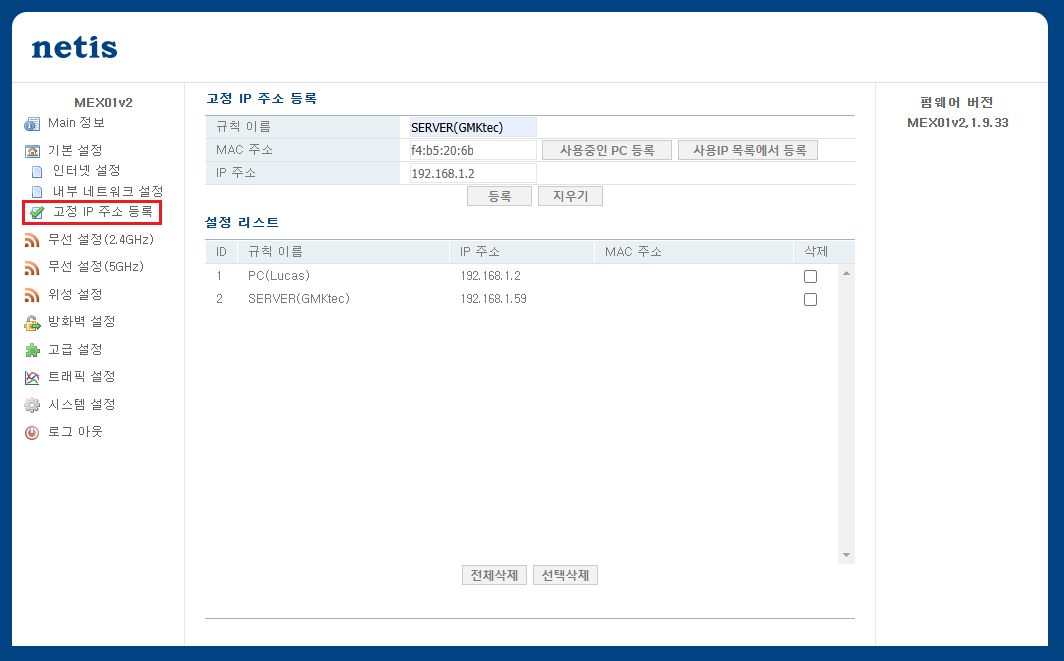Screen dimensions: 1064x661
Task: Click the 설정 리스트 heading
Action: coord(242,223)
